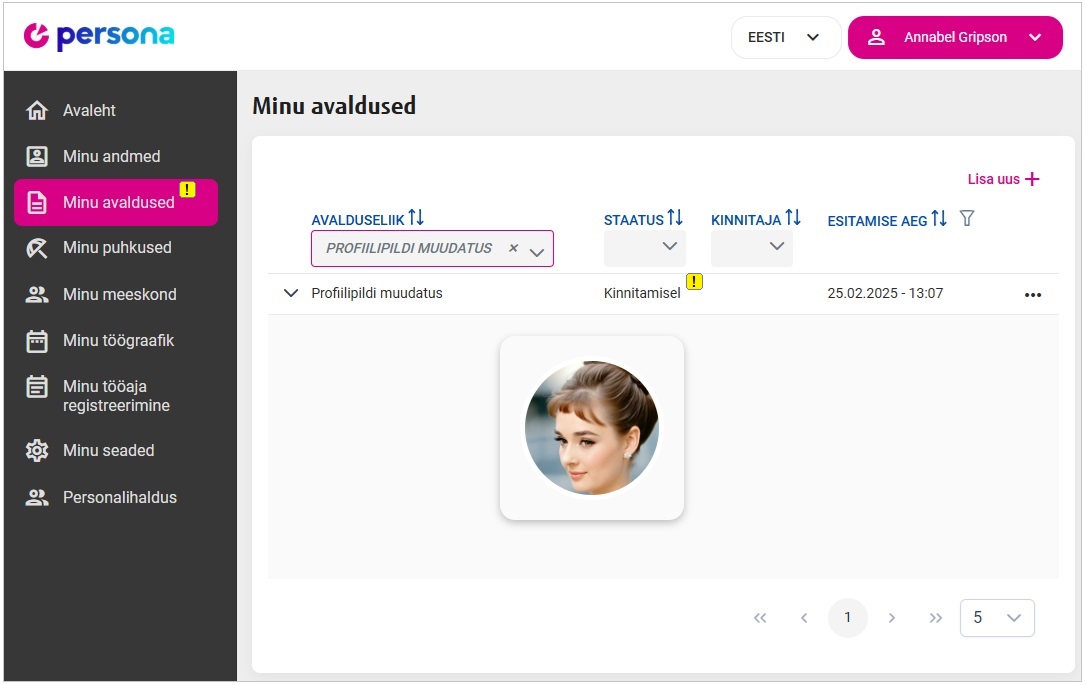The image size is (1086, 685).
Task: Open Minu seaded settings page
Action: coord(109,450)
